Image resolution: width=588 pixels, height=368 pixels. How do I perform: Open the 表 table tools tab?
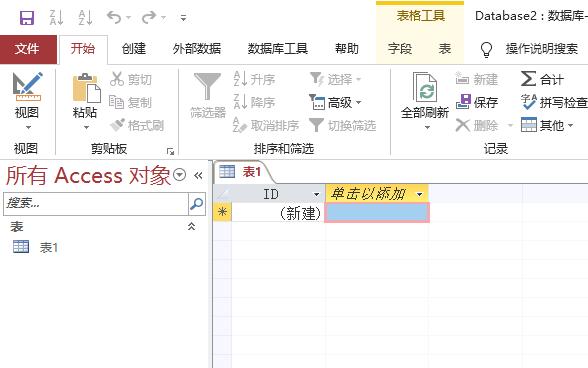[445, 49]
